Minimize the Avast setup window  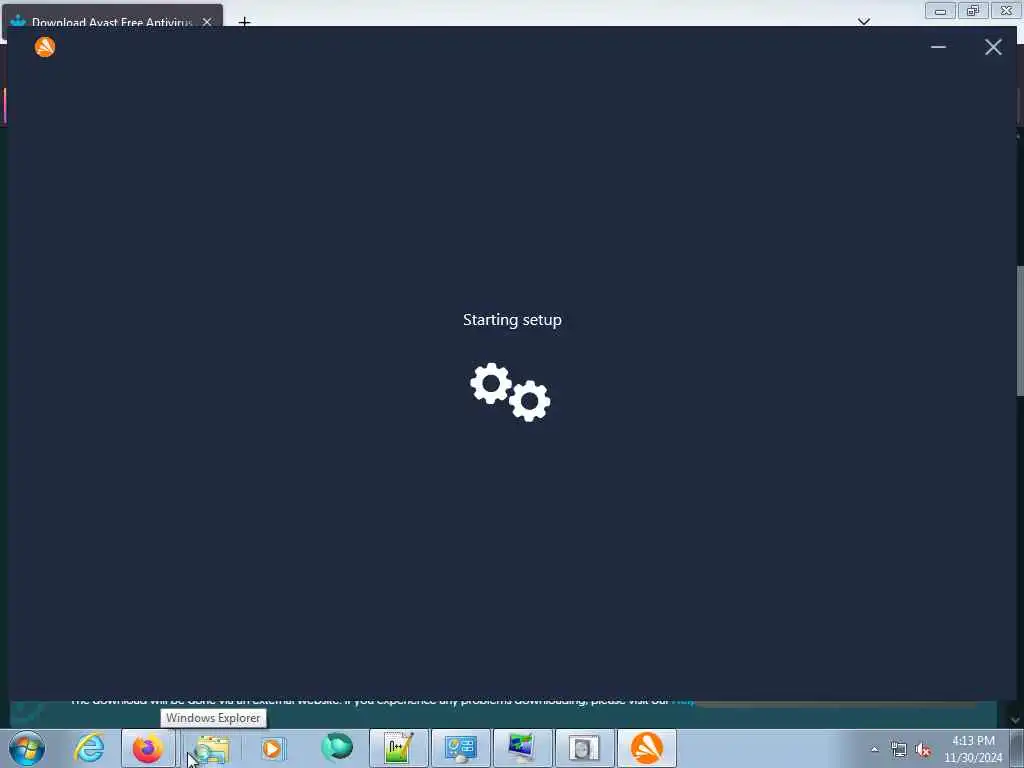pyautogui.click(x=938, y=47)
